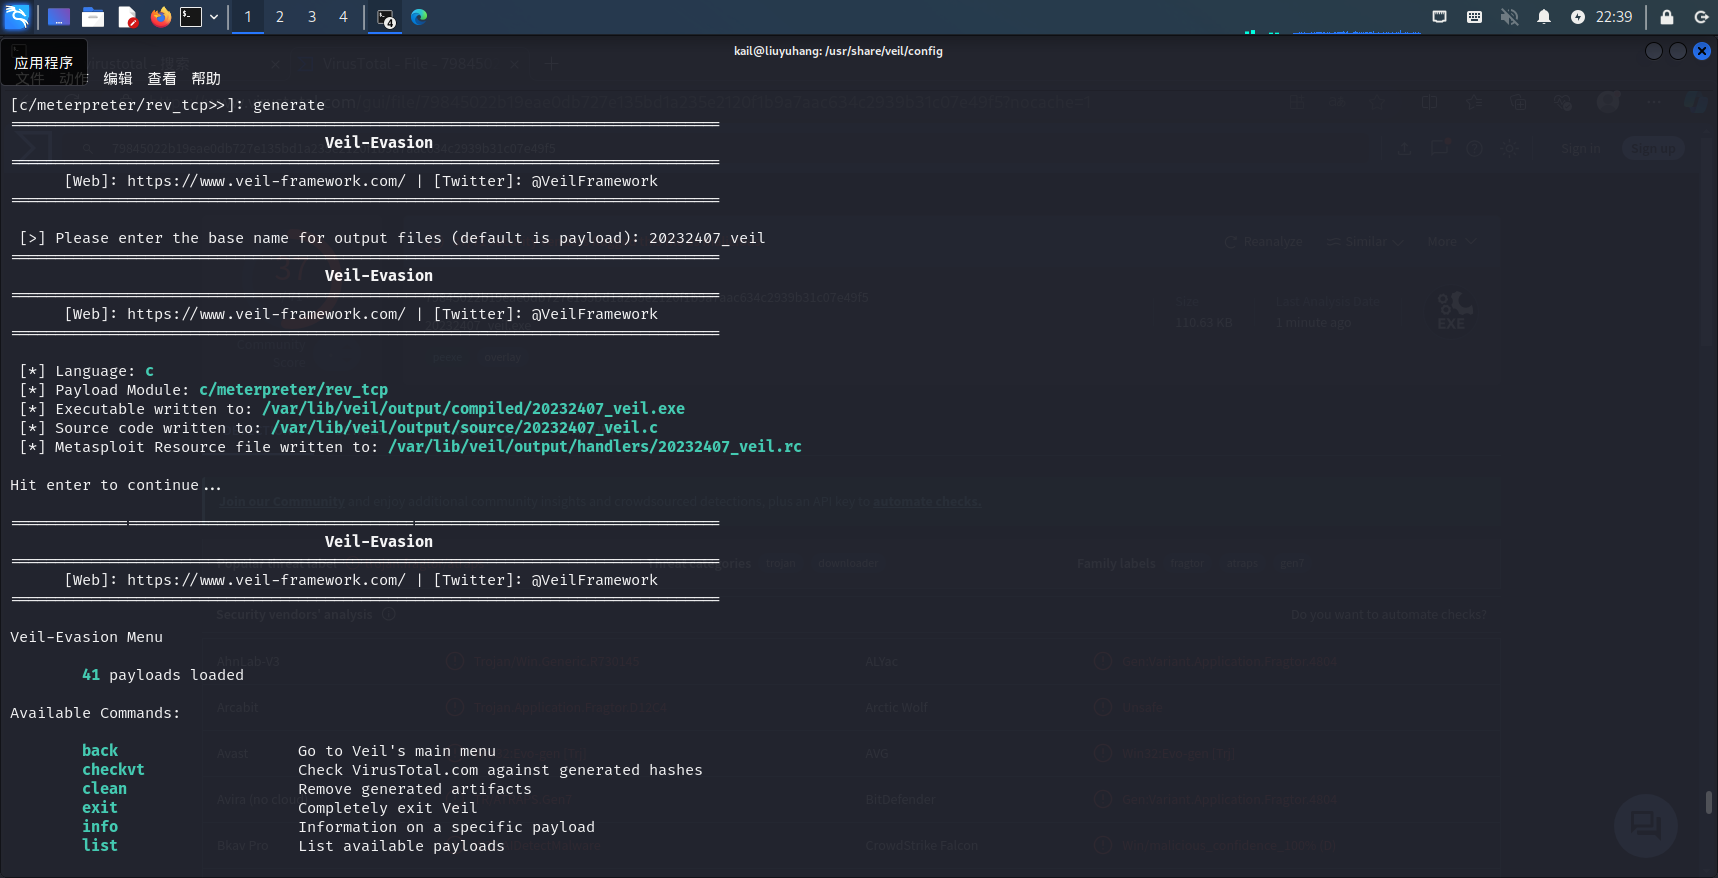Click the 'generate' command text
The image size is (1718, 878).
(x=289, y=105)
